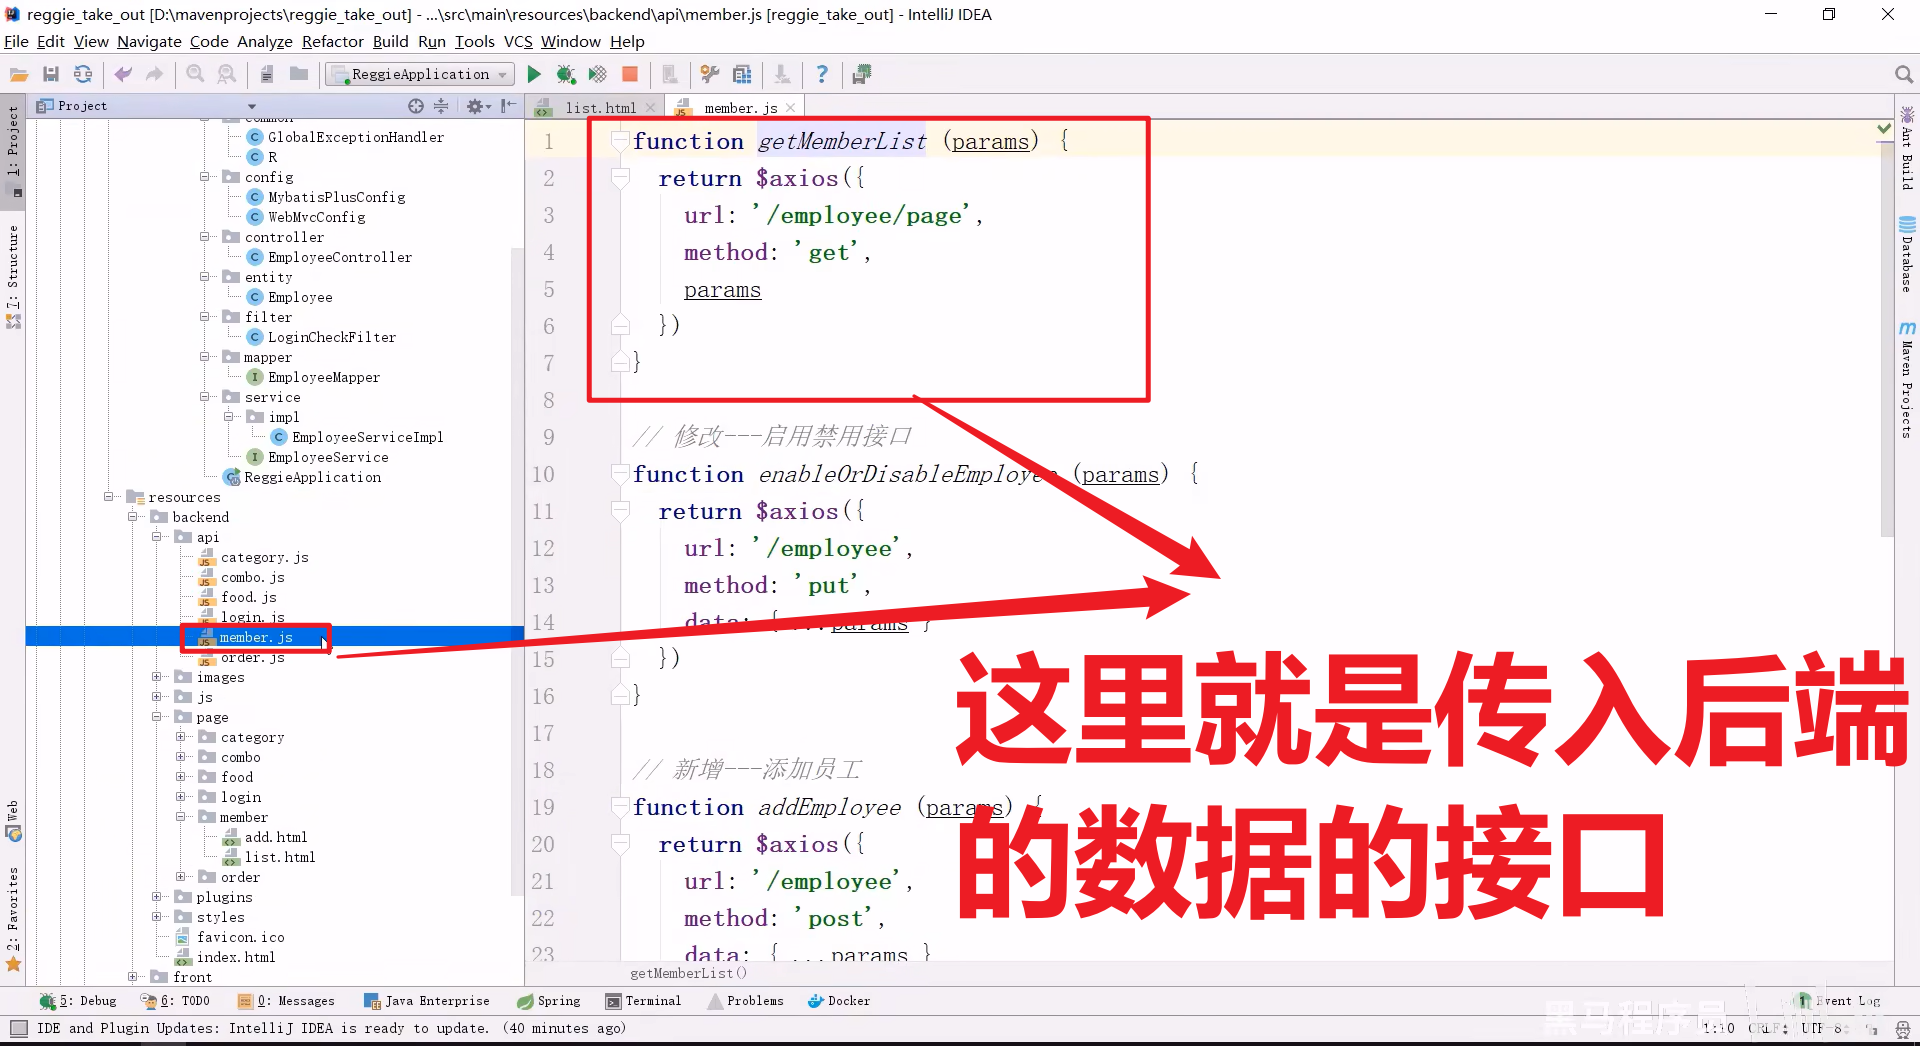Toggle the Structure side tab
The width and height of the screenshot is (1920, 1046).
(x=13, y=276)
